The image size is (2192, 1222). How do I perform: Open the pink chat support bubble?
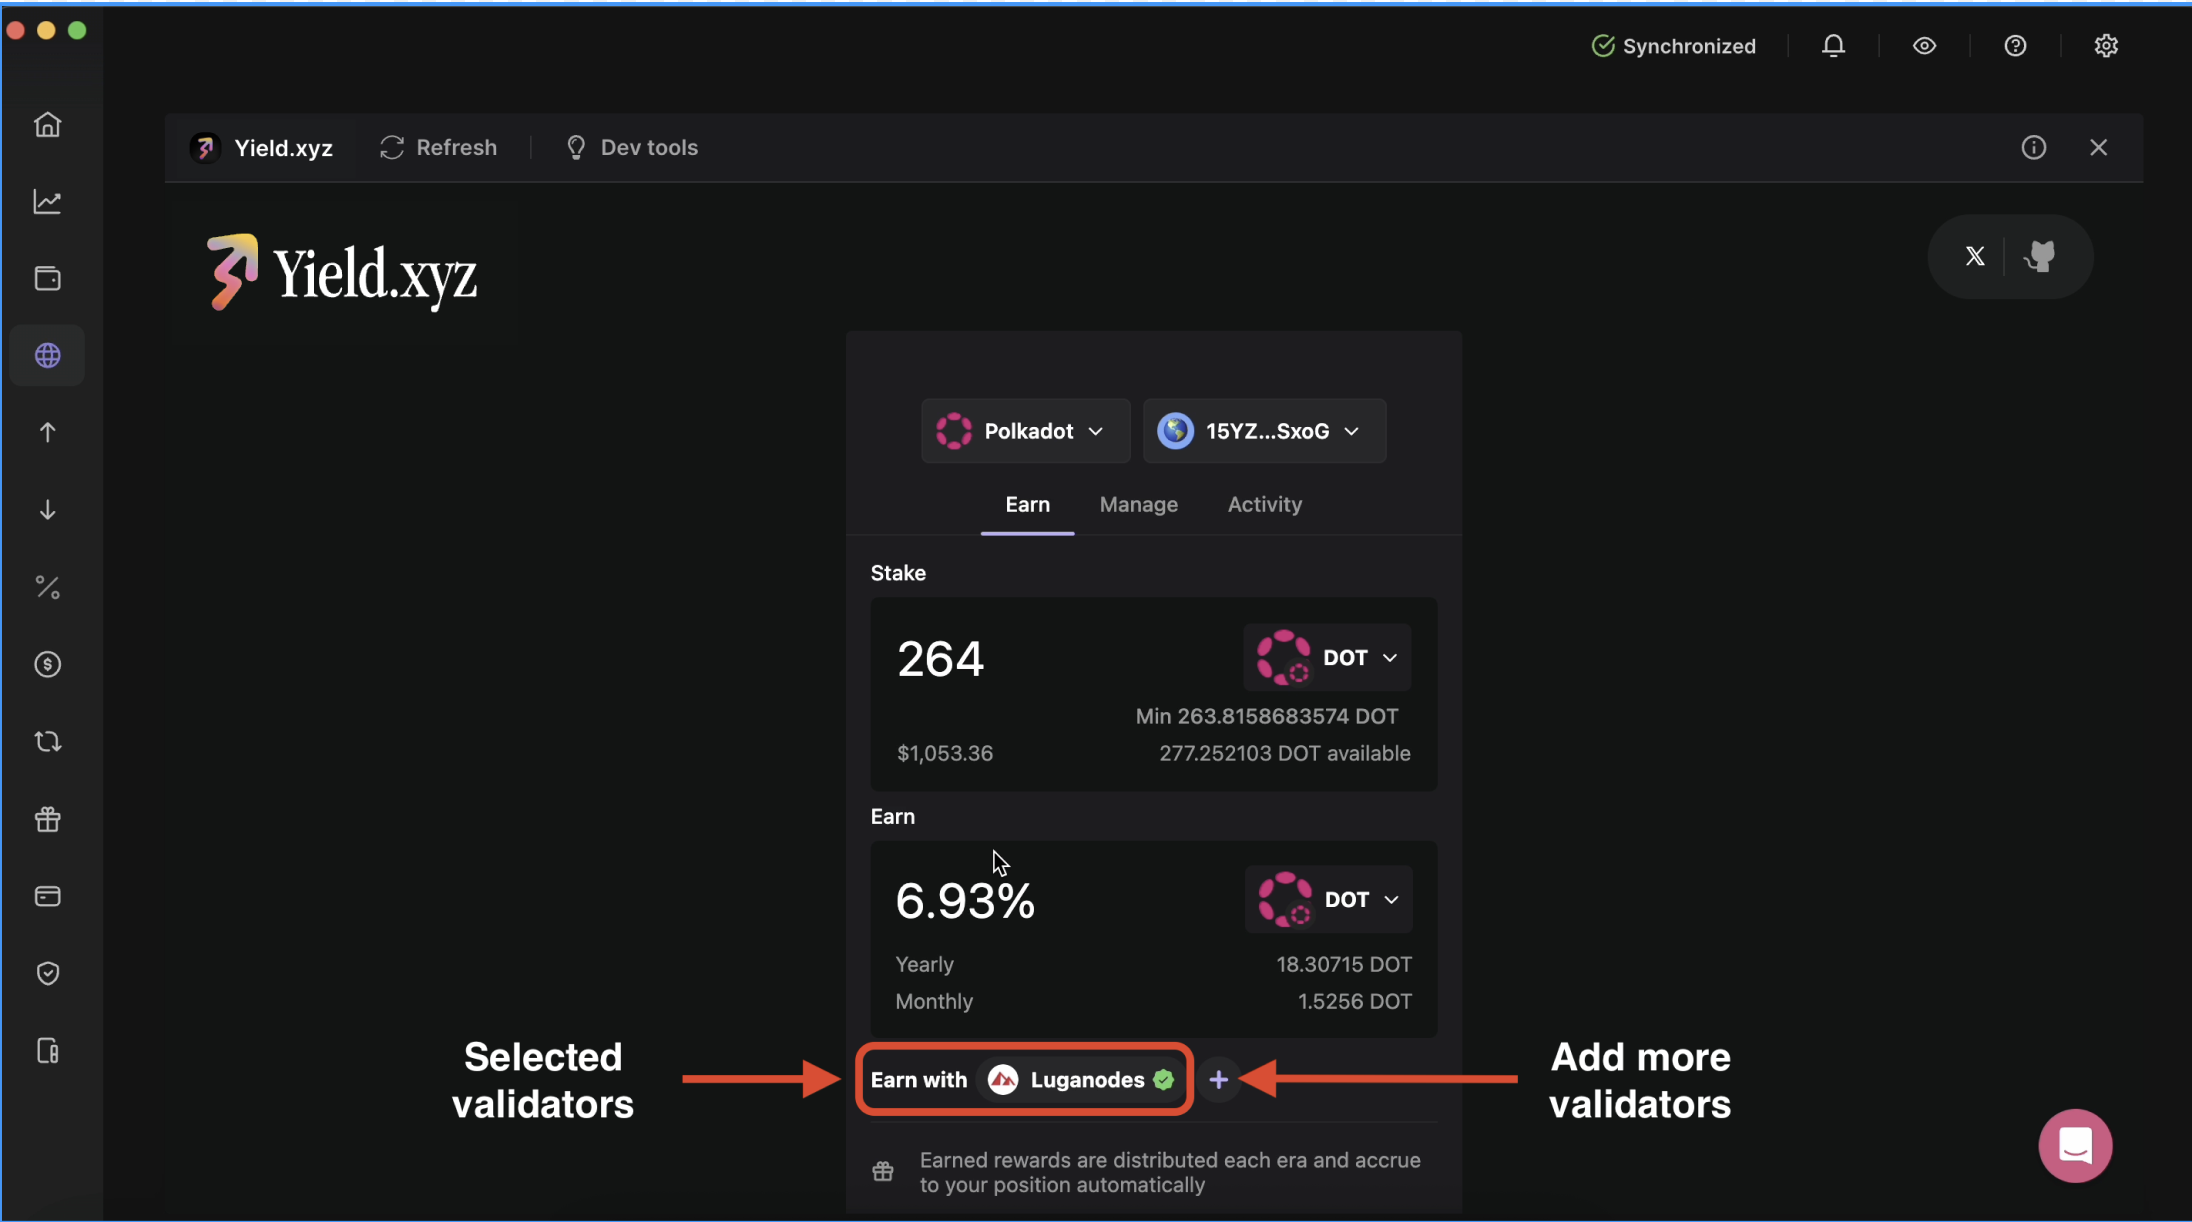pyautogui.click(x=2075, y=1146)
